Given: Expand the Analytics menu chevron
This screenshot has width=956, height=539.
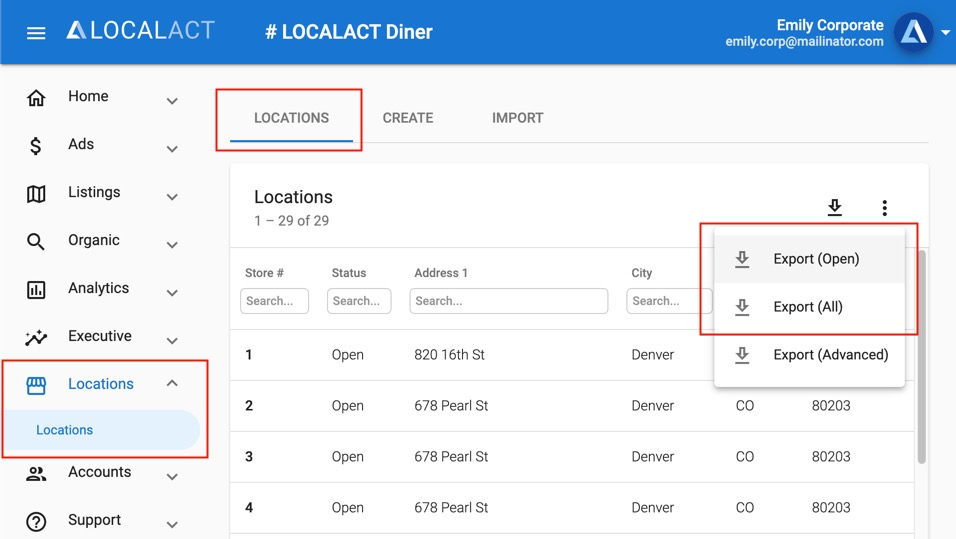Looking at the screenshot, I should 173,293.
